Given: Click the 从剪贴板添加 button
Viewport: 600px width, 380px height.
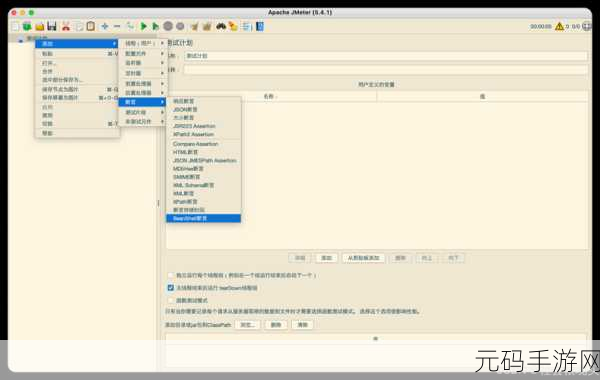Looking at the screenshot, I should coord(363,258).
